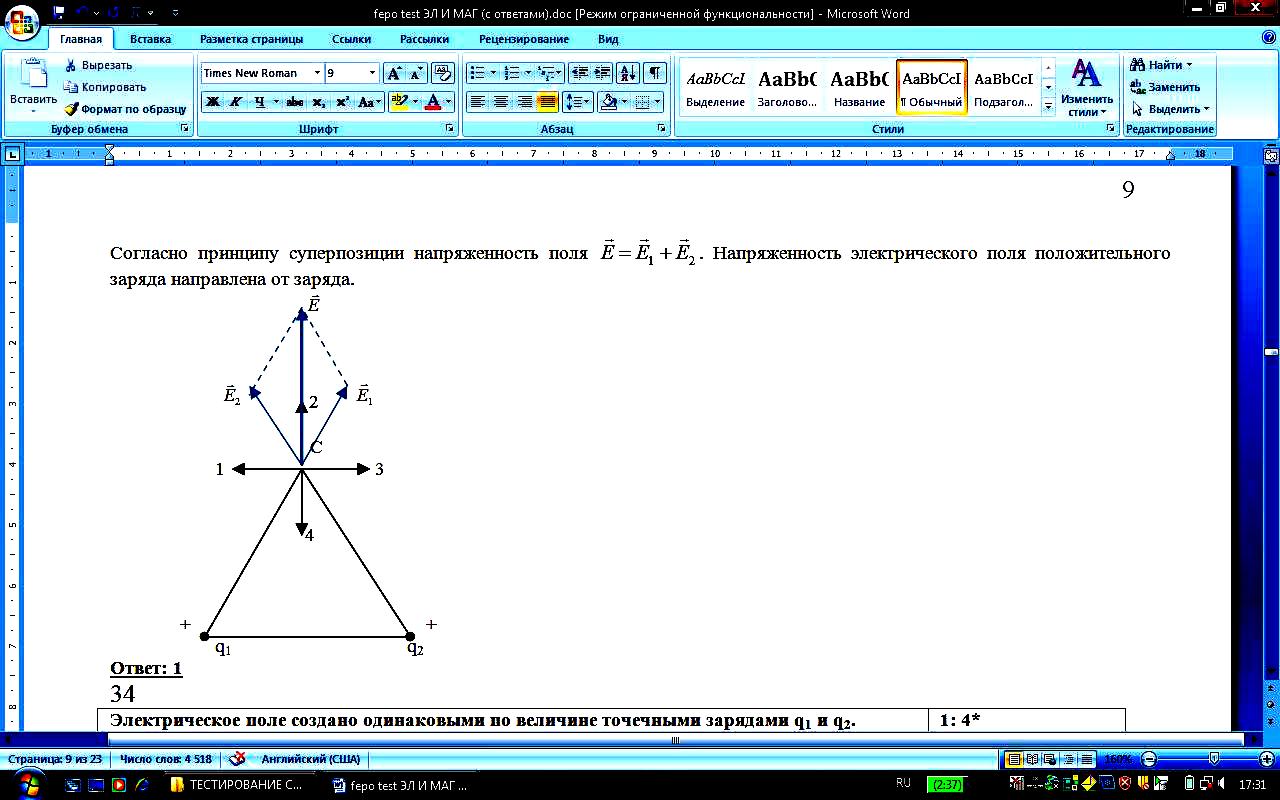Switch to the Рассылки tab
Image resolution: width=1280 pixels, height=800 pixels.
424,39
